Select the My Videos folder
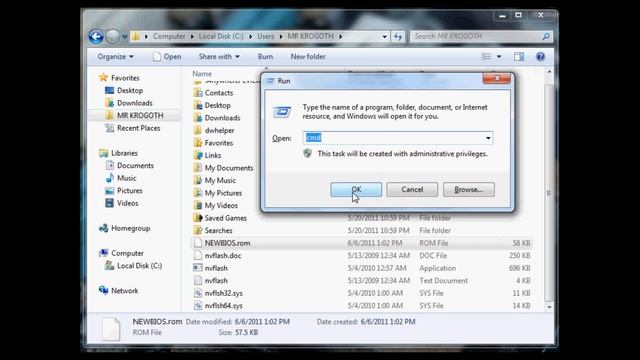The image size is (640, 360). [x=221, y=206]
